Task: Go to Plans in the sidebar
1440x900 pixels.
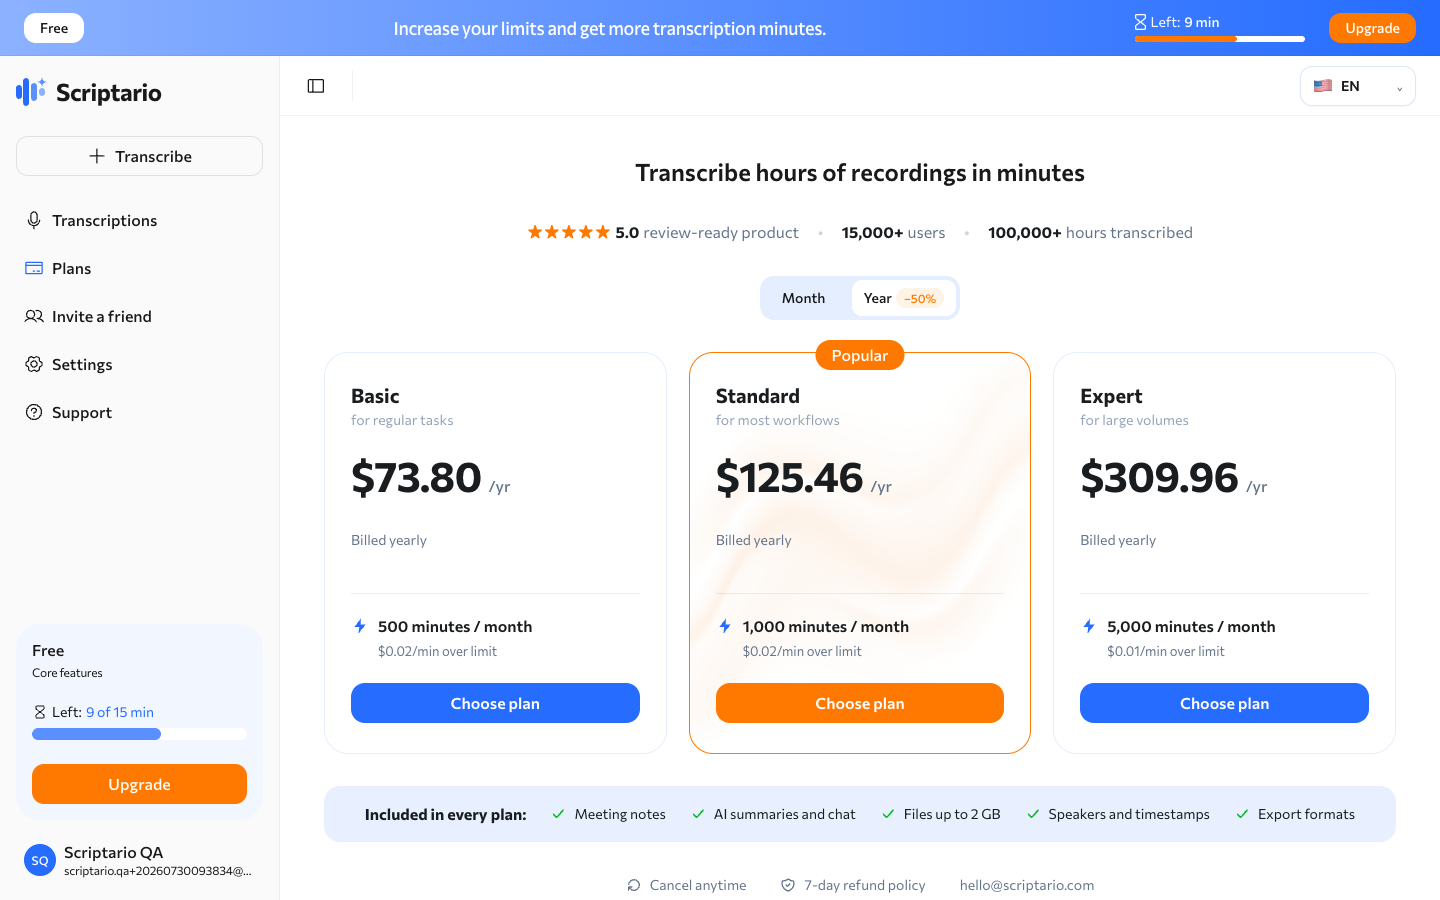Action: pos(139,268)
